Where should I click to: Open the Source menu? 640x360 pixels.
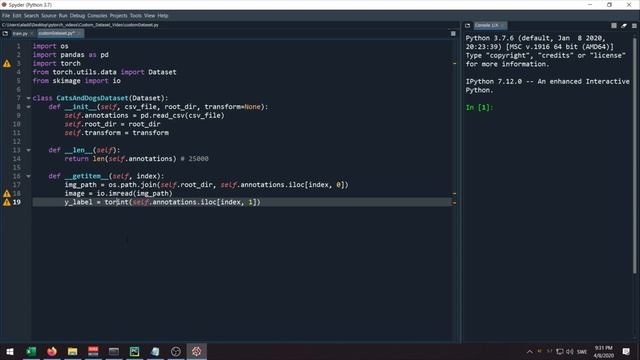(x=49, y=16)
